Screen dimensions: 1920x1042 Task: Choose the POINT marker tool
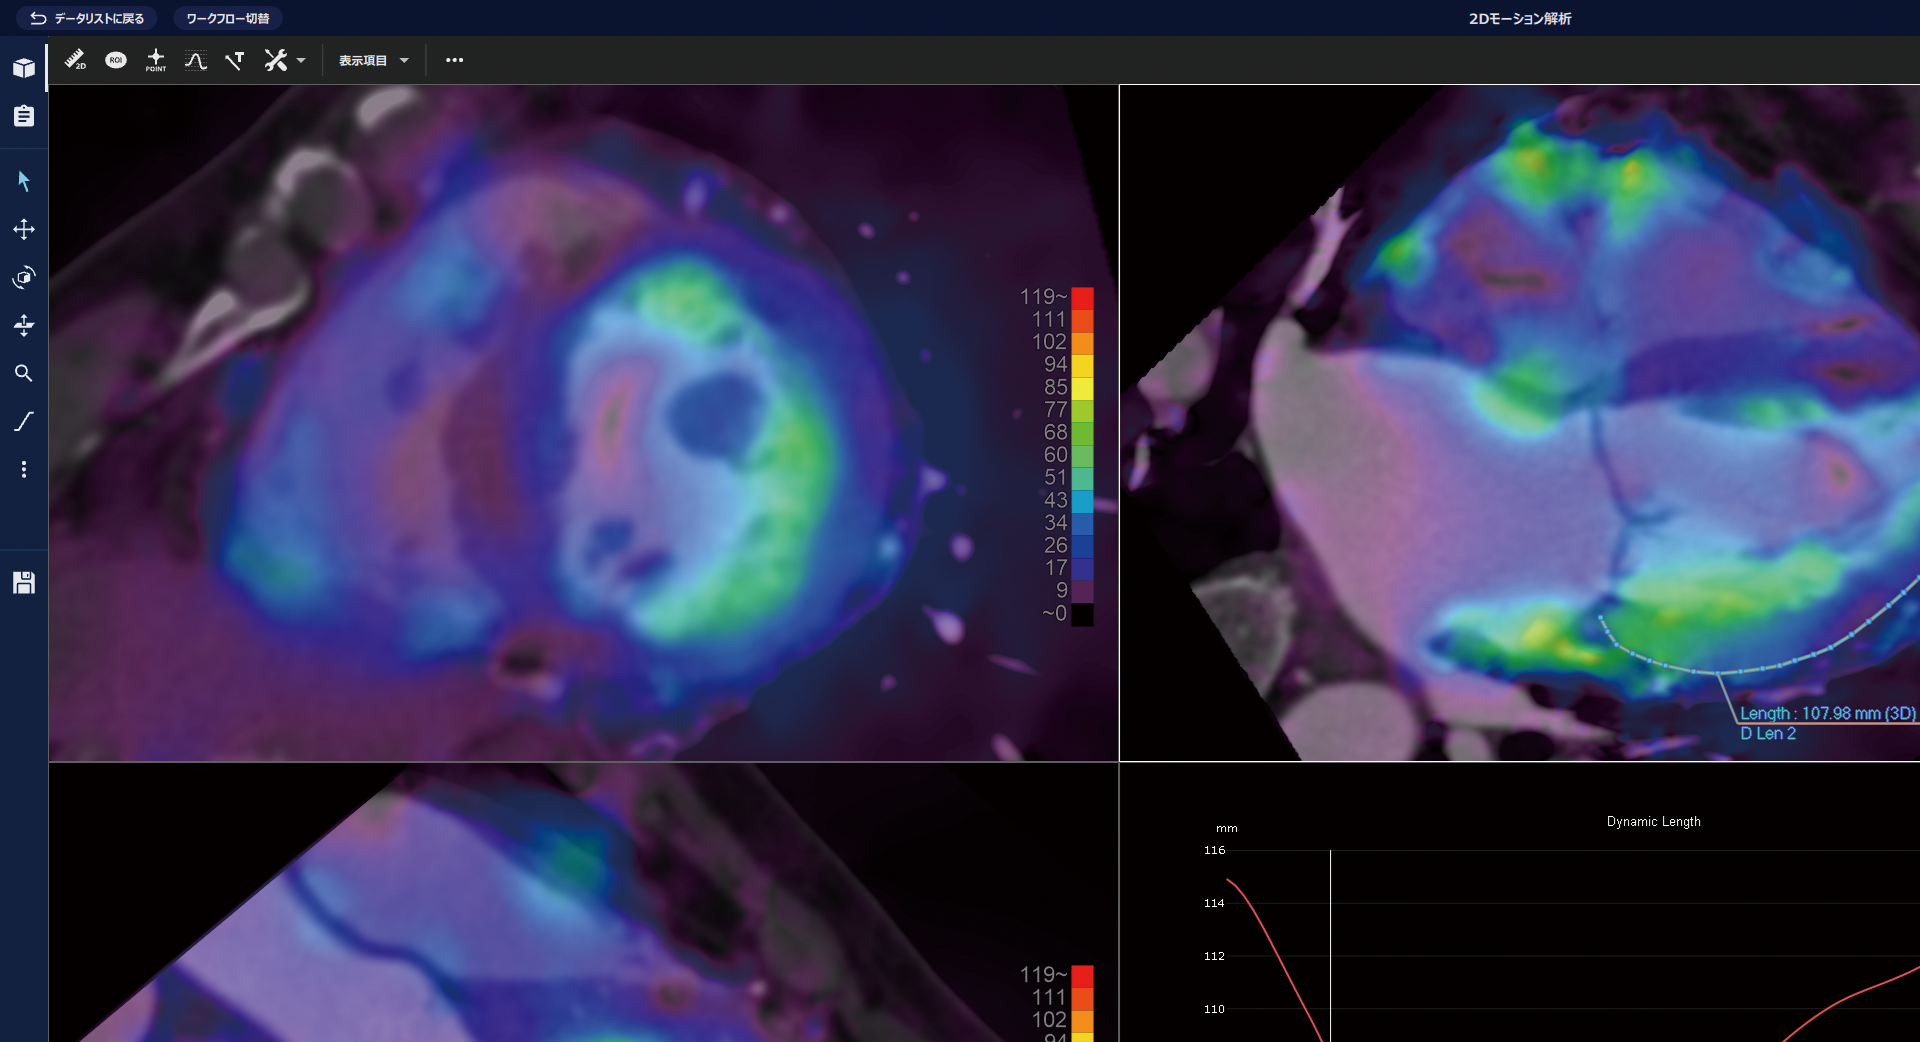point(156,60)
